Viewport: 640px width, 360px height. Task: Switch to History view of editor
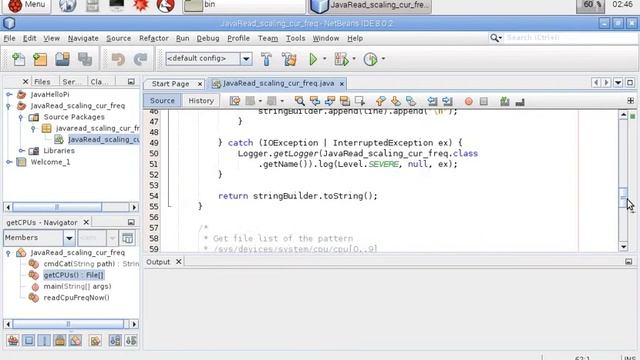point(201,101)
